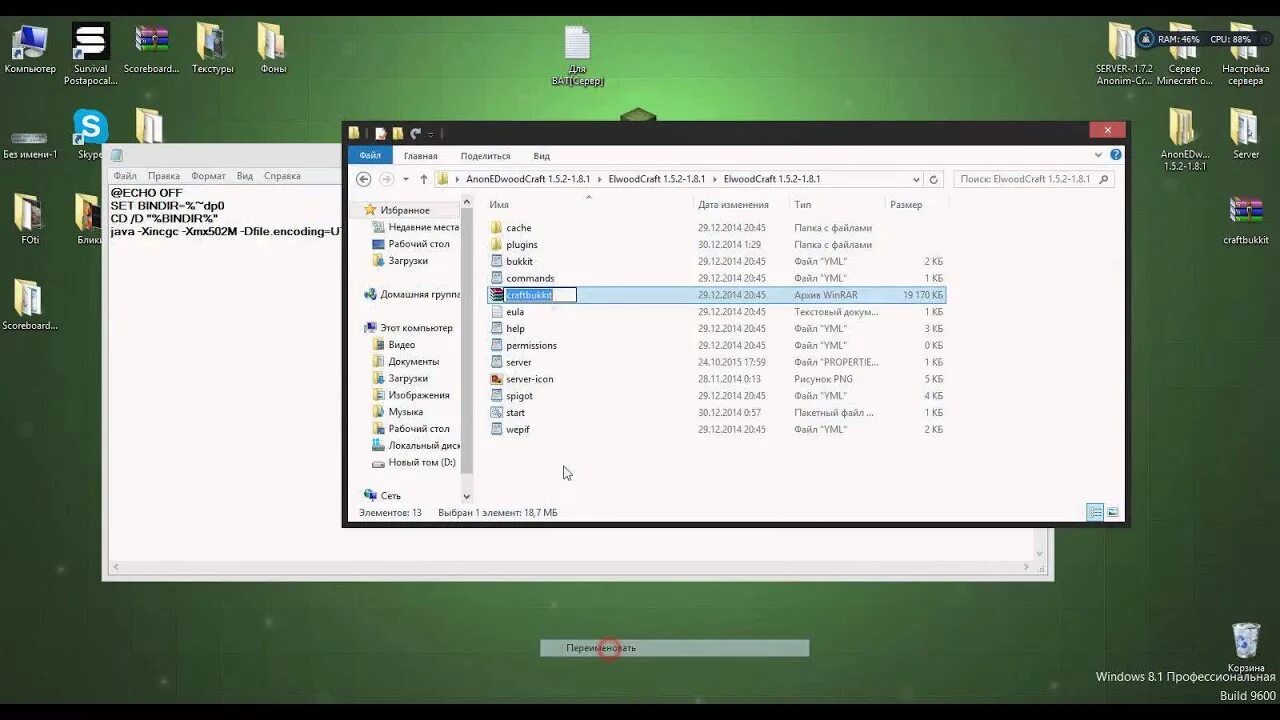Open Notepad's Формат menu

pos(208,176)
